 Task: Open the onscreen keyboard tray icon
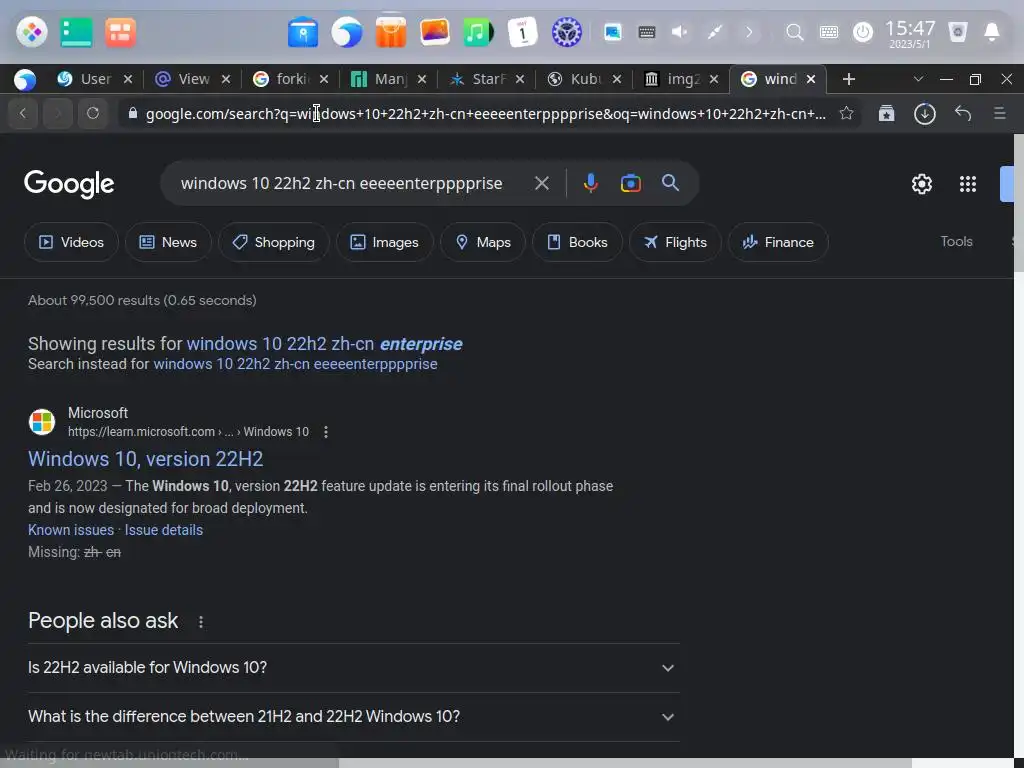tap(829, 32)
